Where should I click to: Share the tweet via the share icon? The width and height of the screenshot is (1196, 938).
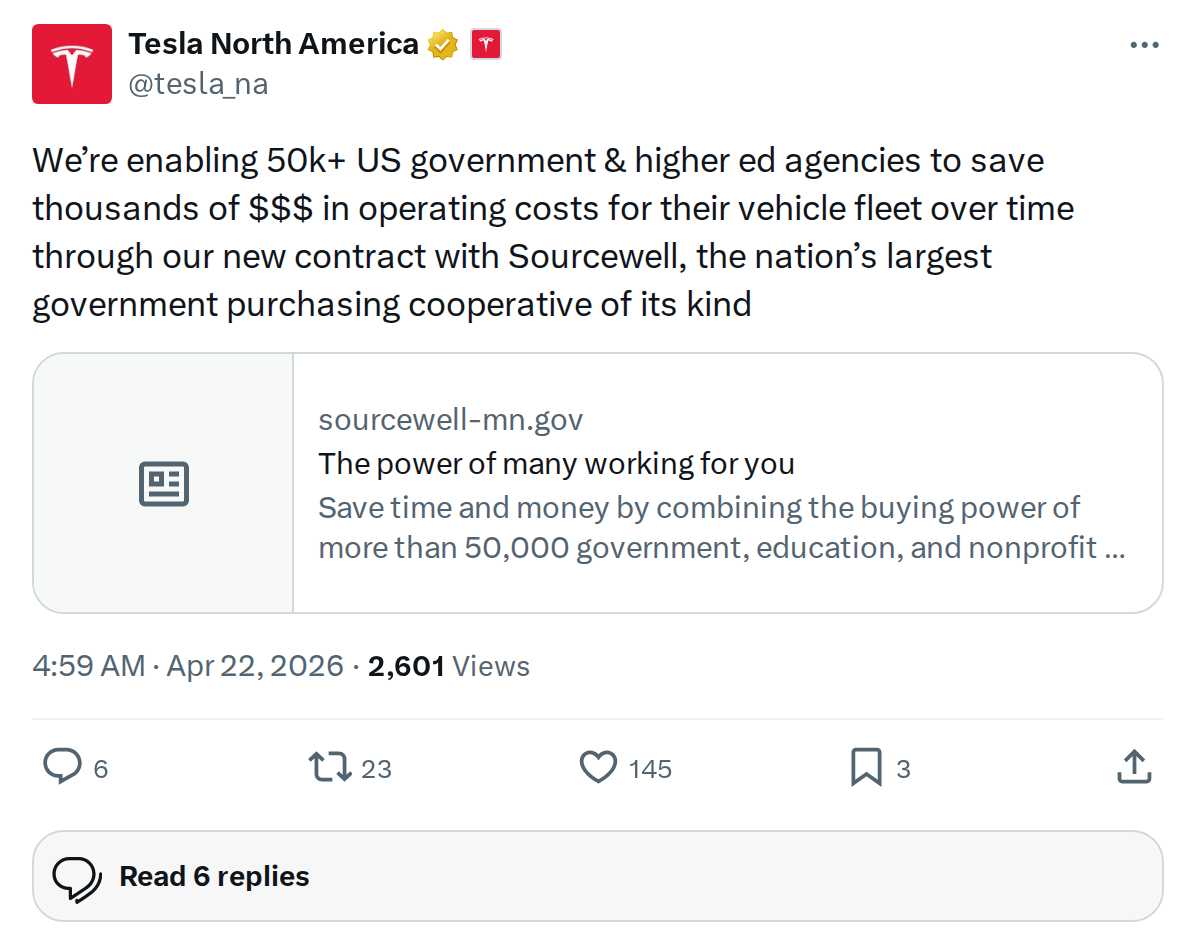1134,766
